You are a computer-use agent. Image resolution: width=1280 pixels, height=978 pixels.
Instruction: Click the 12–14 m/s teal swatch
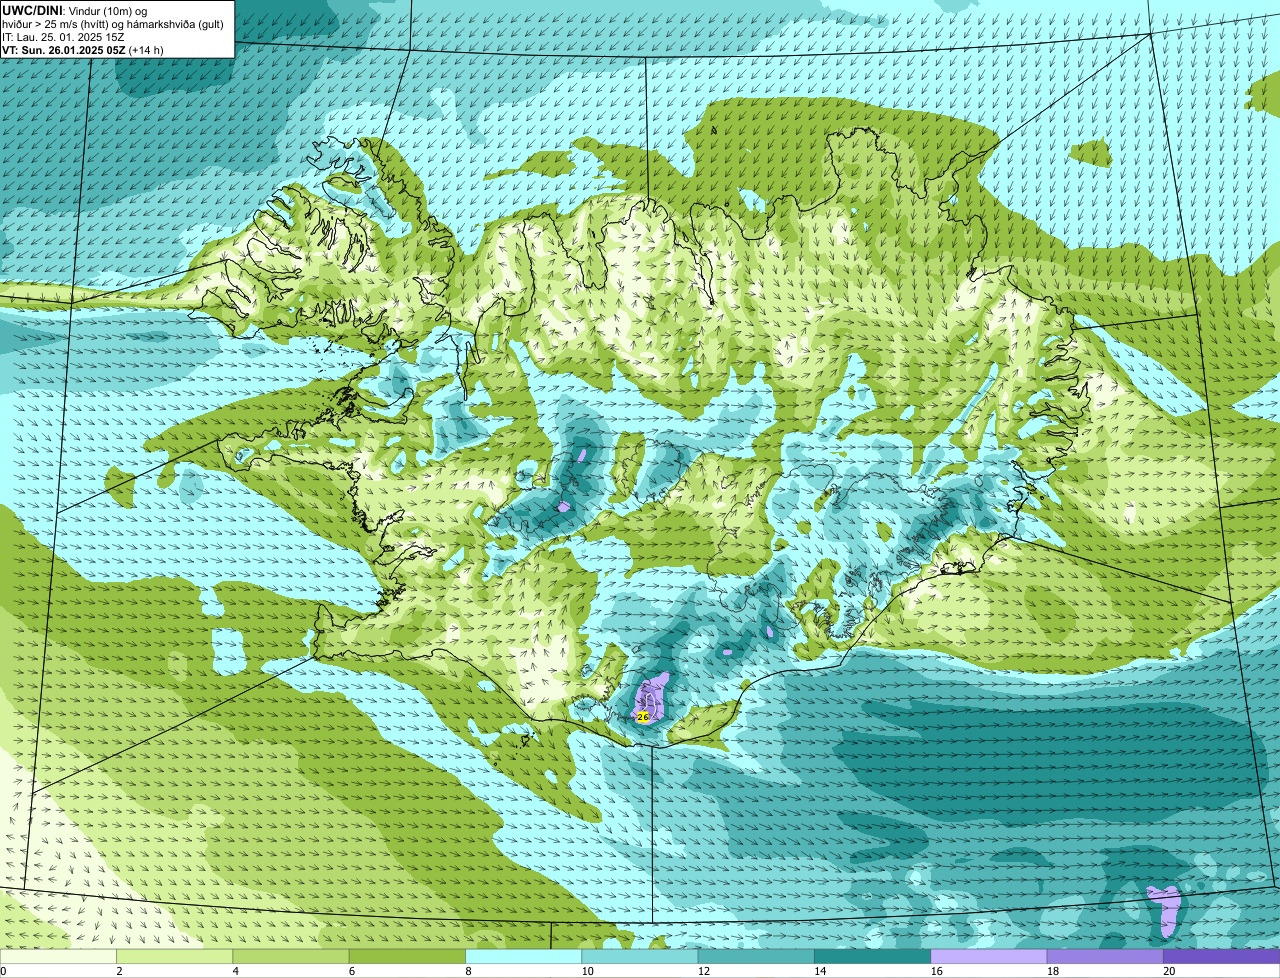757,957
